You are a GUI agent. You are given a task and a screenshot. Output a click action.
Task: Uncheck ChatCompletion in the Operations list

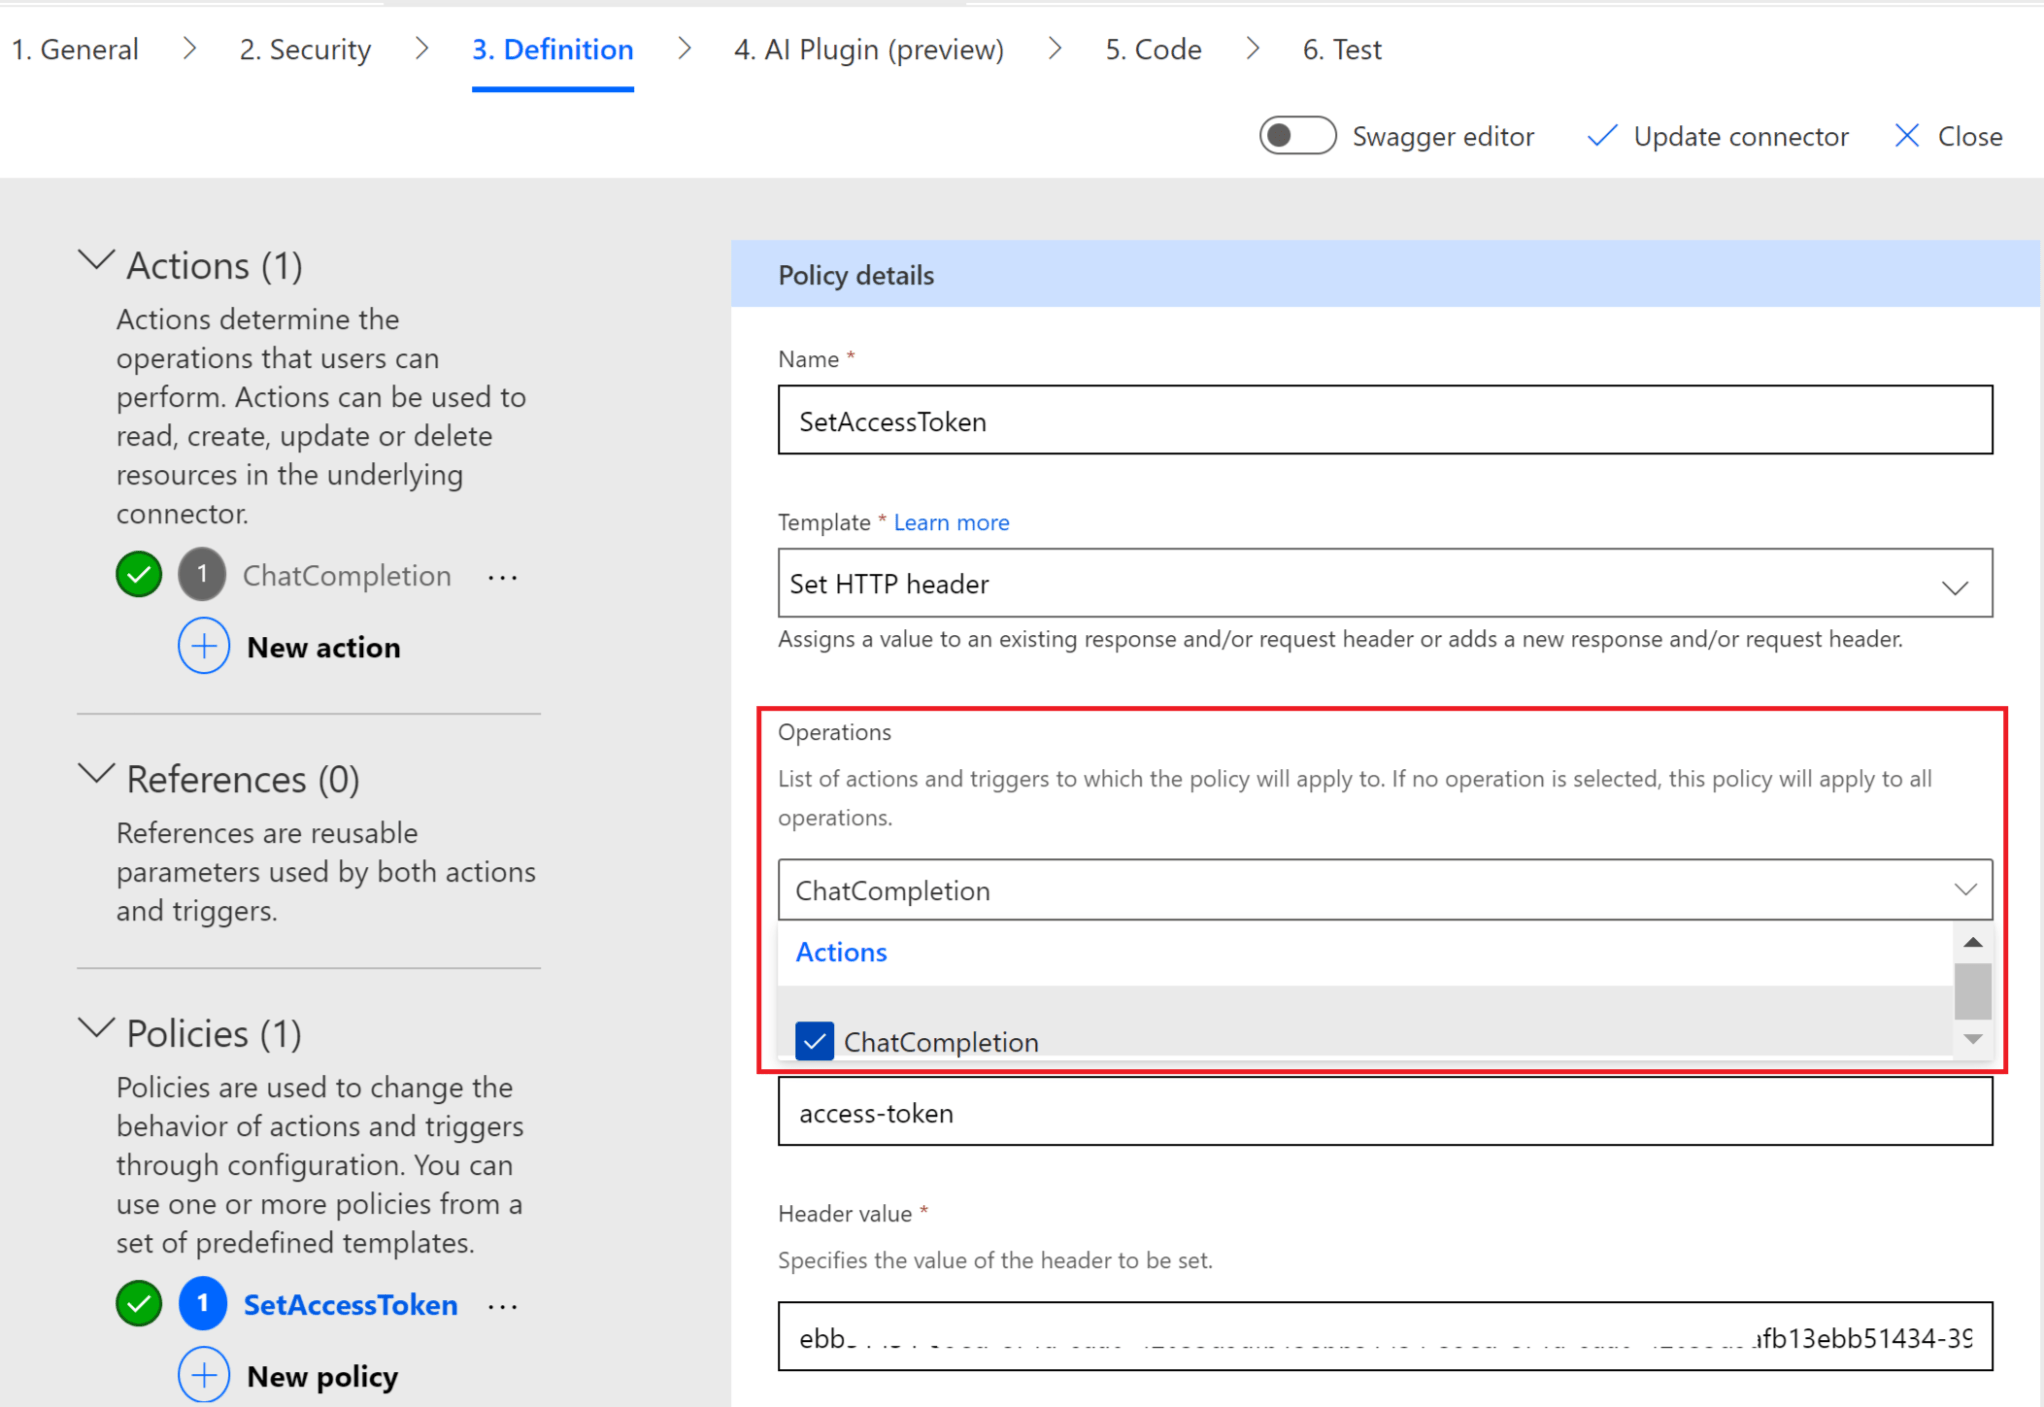tap(814, 1041)
